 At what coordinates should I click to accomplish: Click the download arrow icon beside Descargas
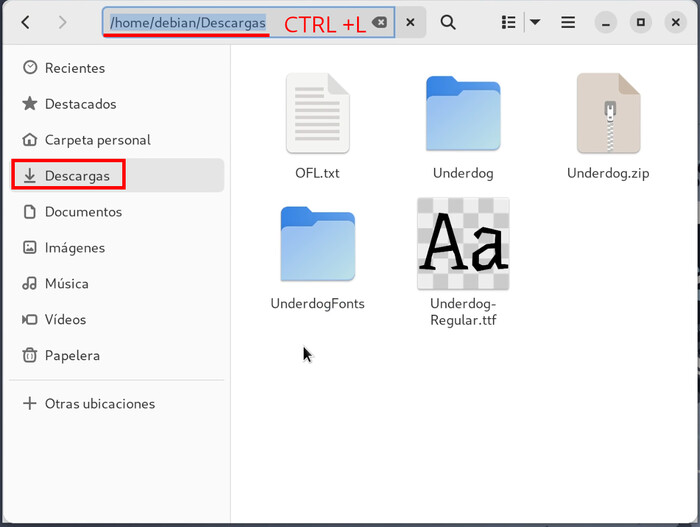(30, 176)
